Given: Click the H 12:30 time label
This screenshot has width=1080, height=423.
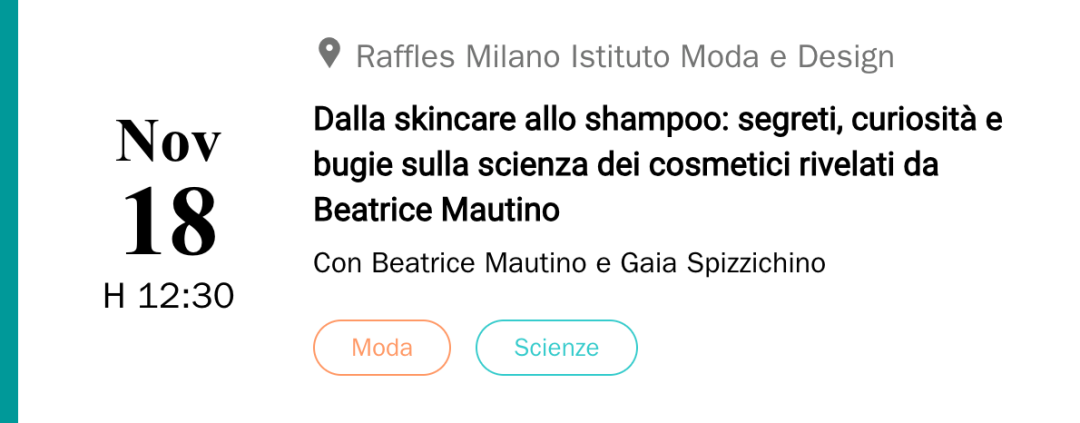Looking at the screenshot, I should [169, 297].
